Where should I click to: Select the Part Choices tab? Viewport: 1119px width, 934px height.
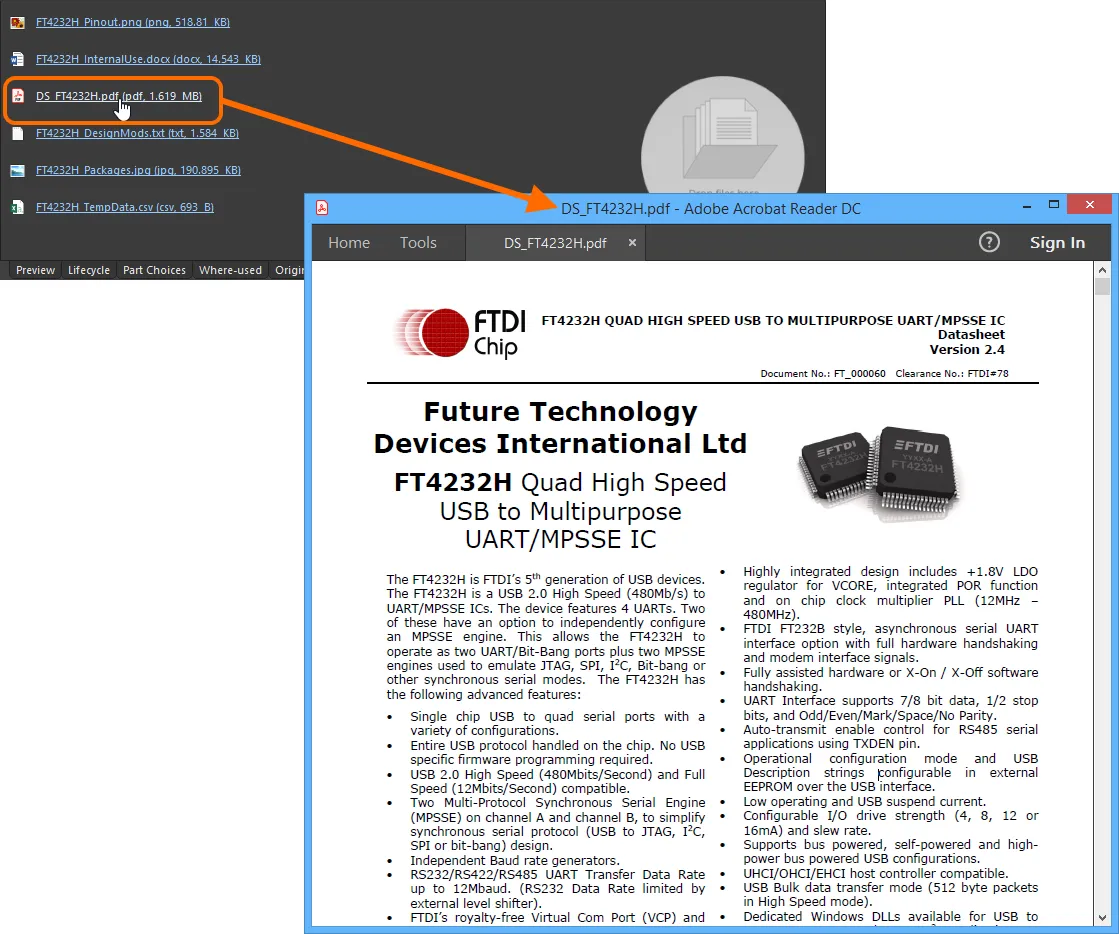(154, 270)
